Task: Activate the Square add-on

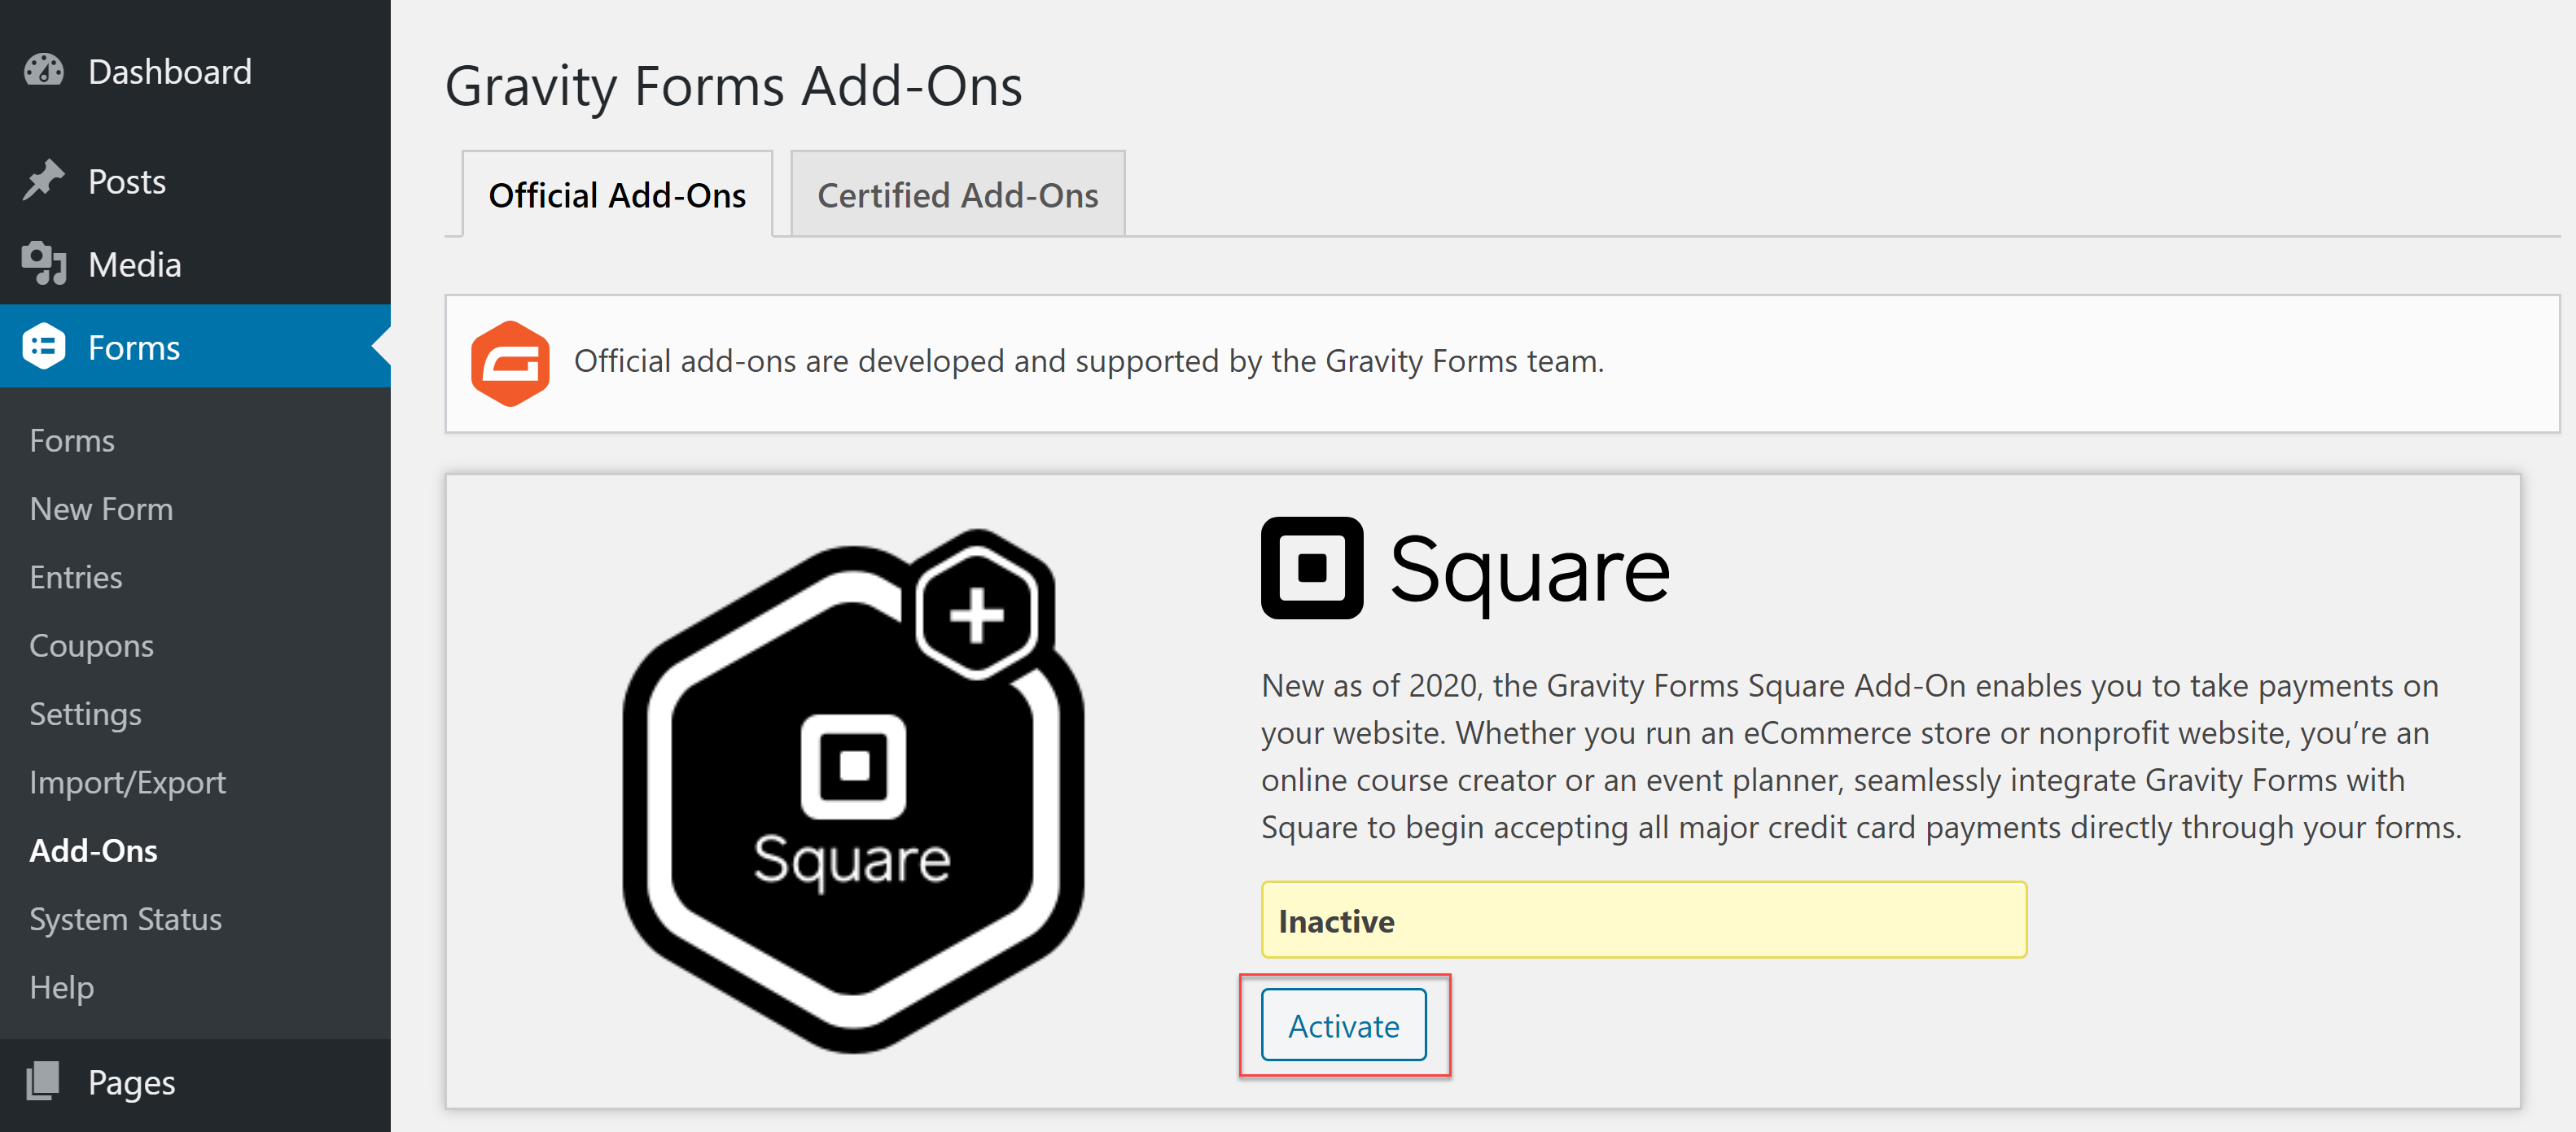Action: coord(1343,1025)
